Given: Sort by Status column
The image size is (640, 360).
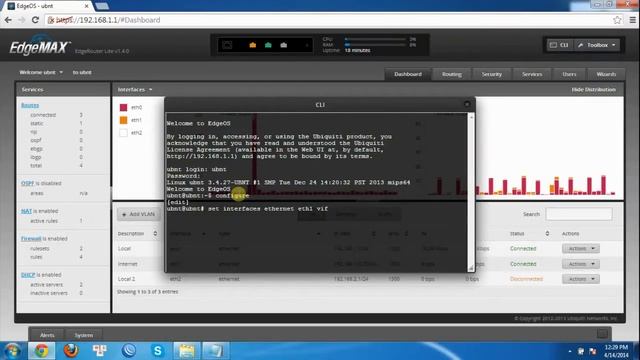Looking at the screenshot, I should point(529,233).
